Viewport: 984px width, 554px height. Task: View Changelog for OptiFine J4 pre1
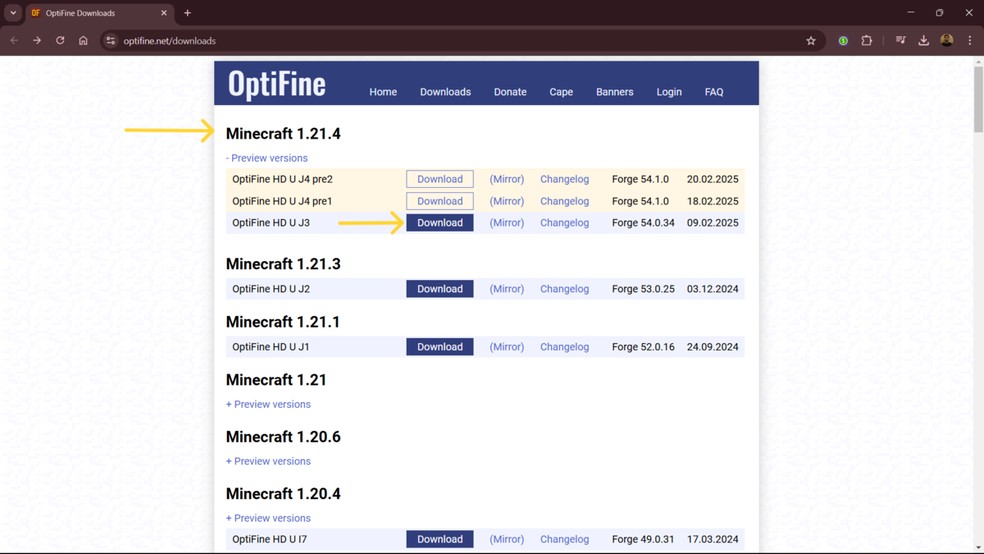click(564, 201)
